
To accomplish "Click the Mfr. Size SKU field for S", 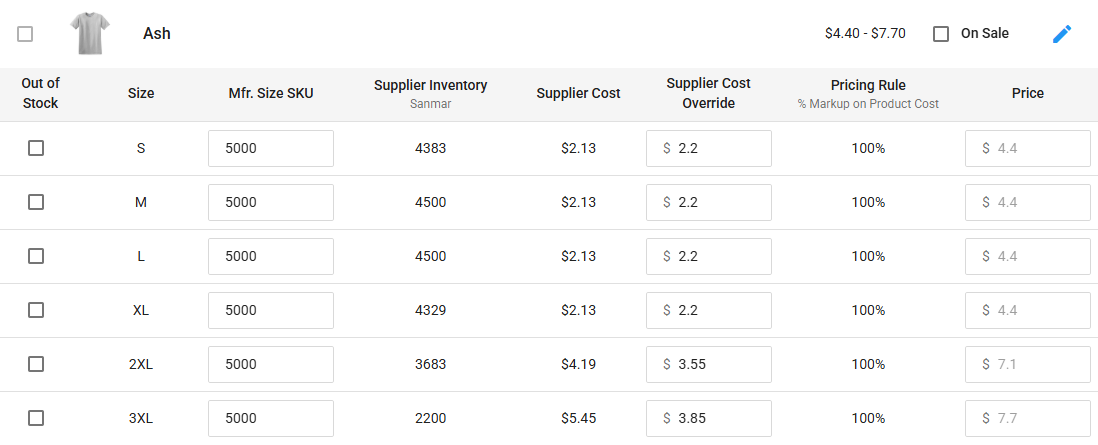I will (270, 148).
